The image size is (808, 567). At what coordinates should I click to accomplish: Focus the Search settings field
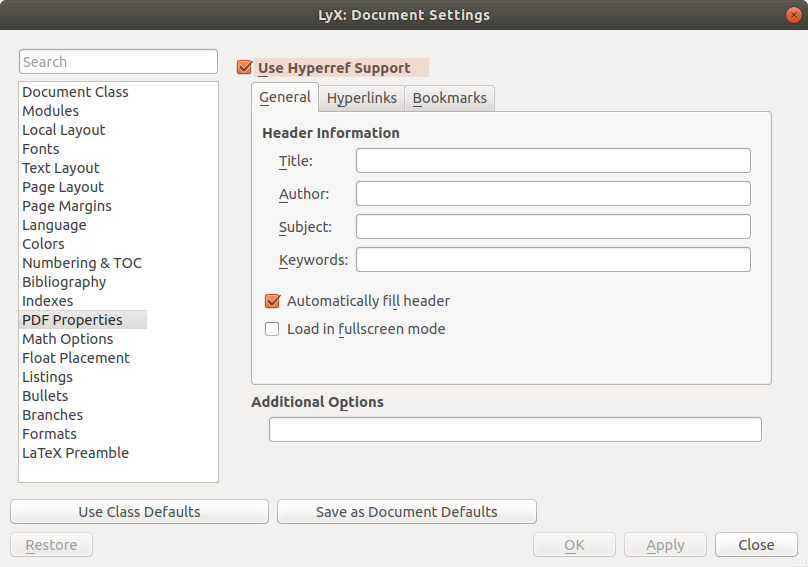pos(118,62)
